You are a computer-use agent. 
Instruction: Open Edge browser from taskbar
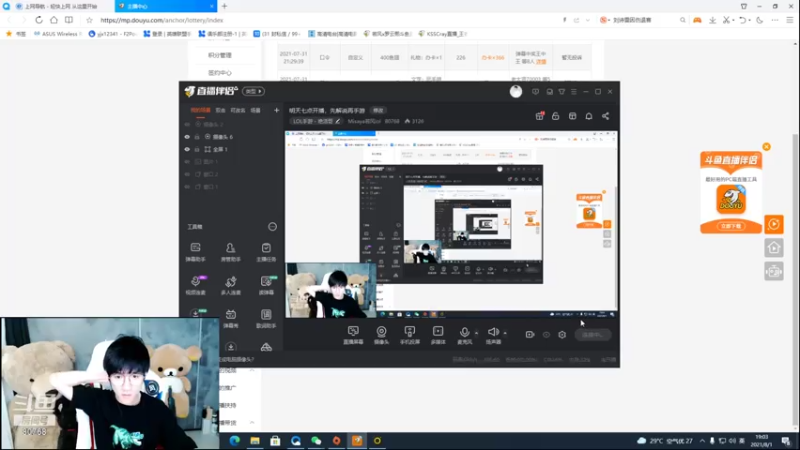click(x=235, y=441)
